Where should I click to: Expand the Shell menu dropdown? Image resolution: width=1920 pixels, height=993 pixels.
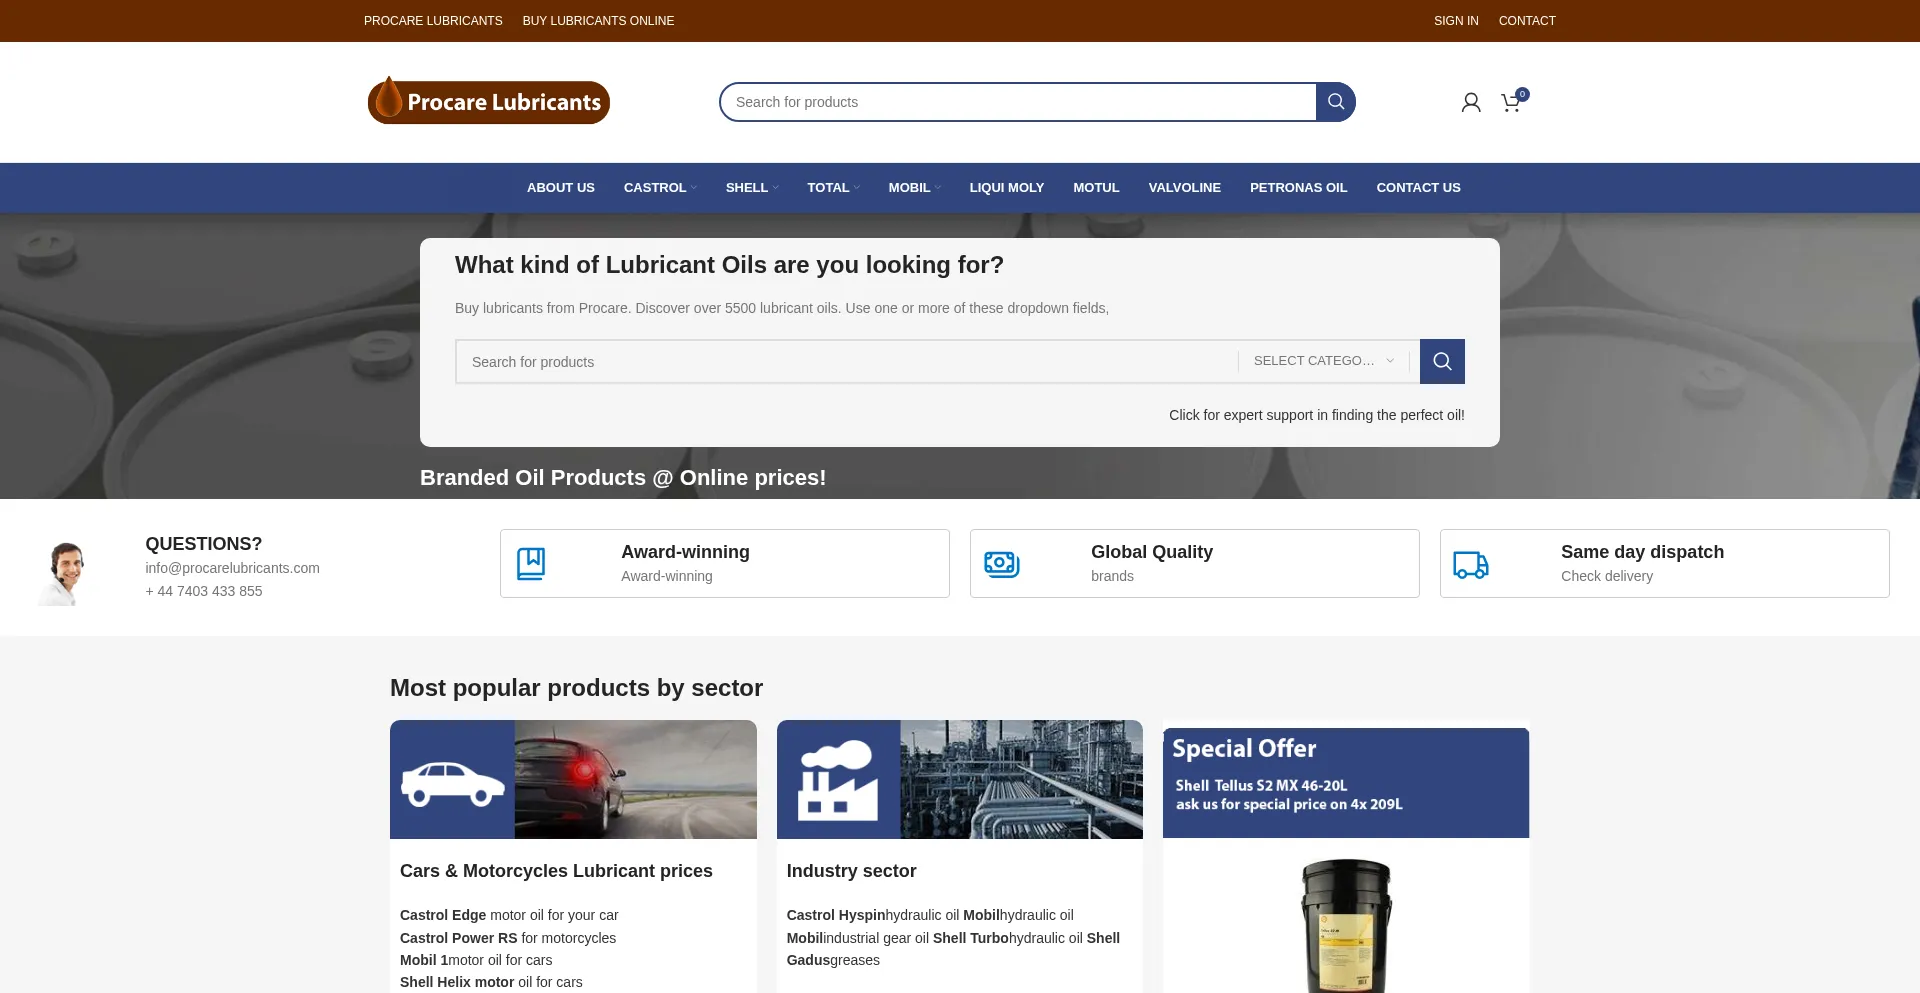752,188
